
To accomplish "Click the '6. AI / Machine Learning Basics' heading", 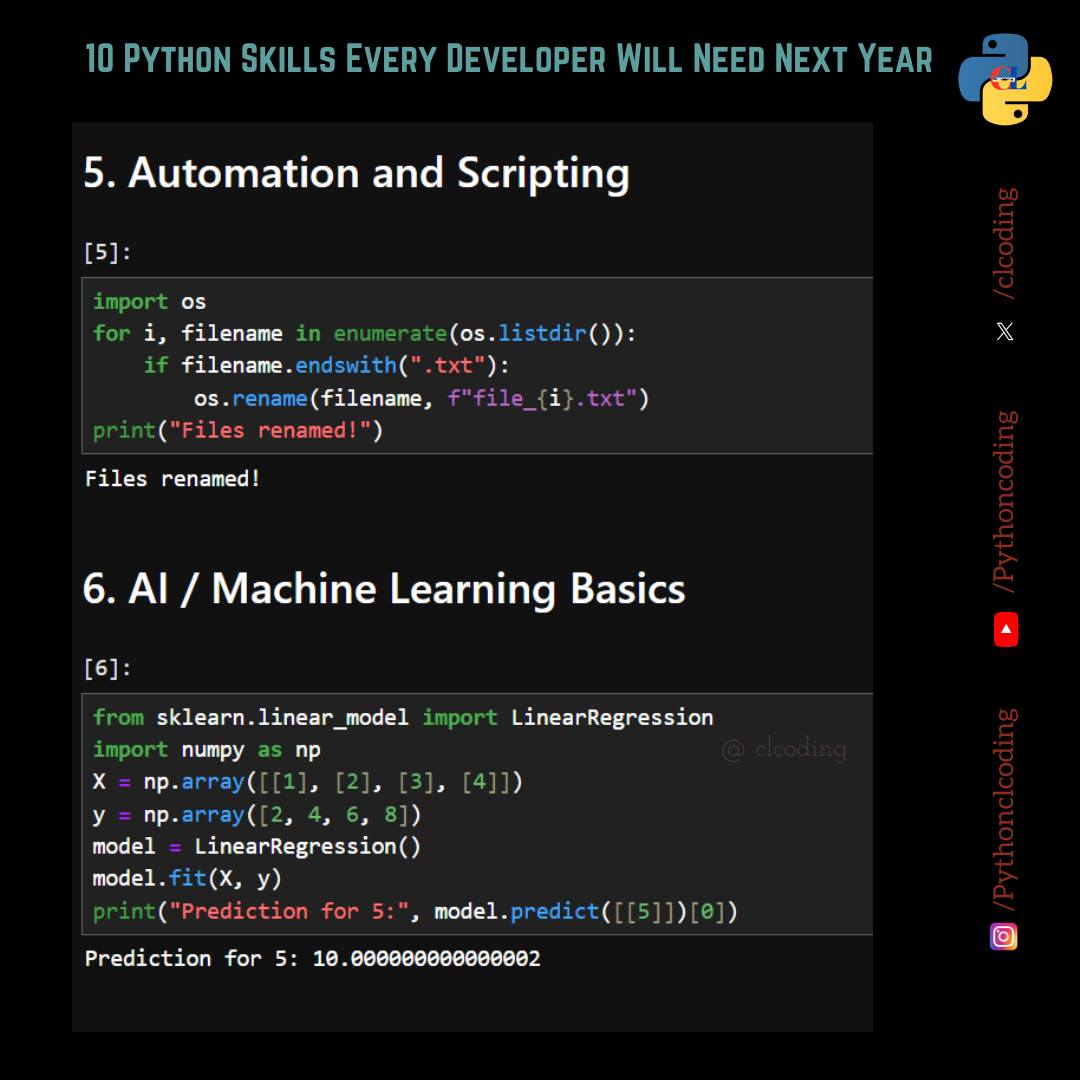I will [x=384, y=589].
